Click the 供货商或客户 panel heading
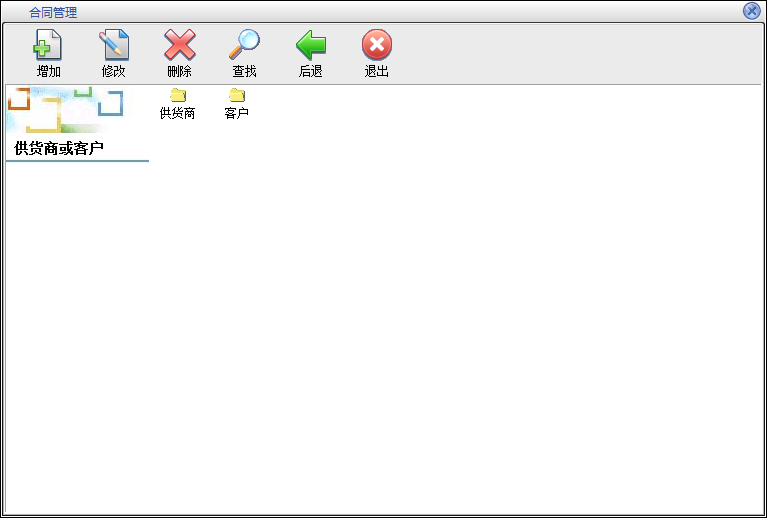This screenshot has width=767, height=518. tap(60, 149)
